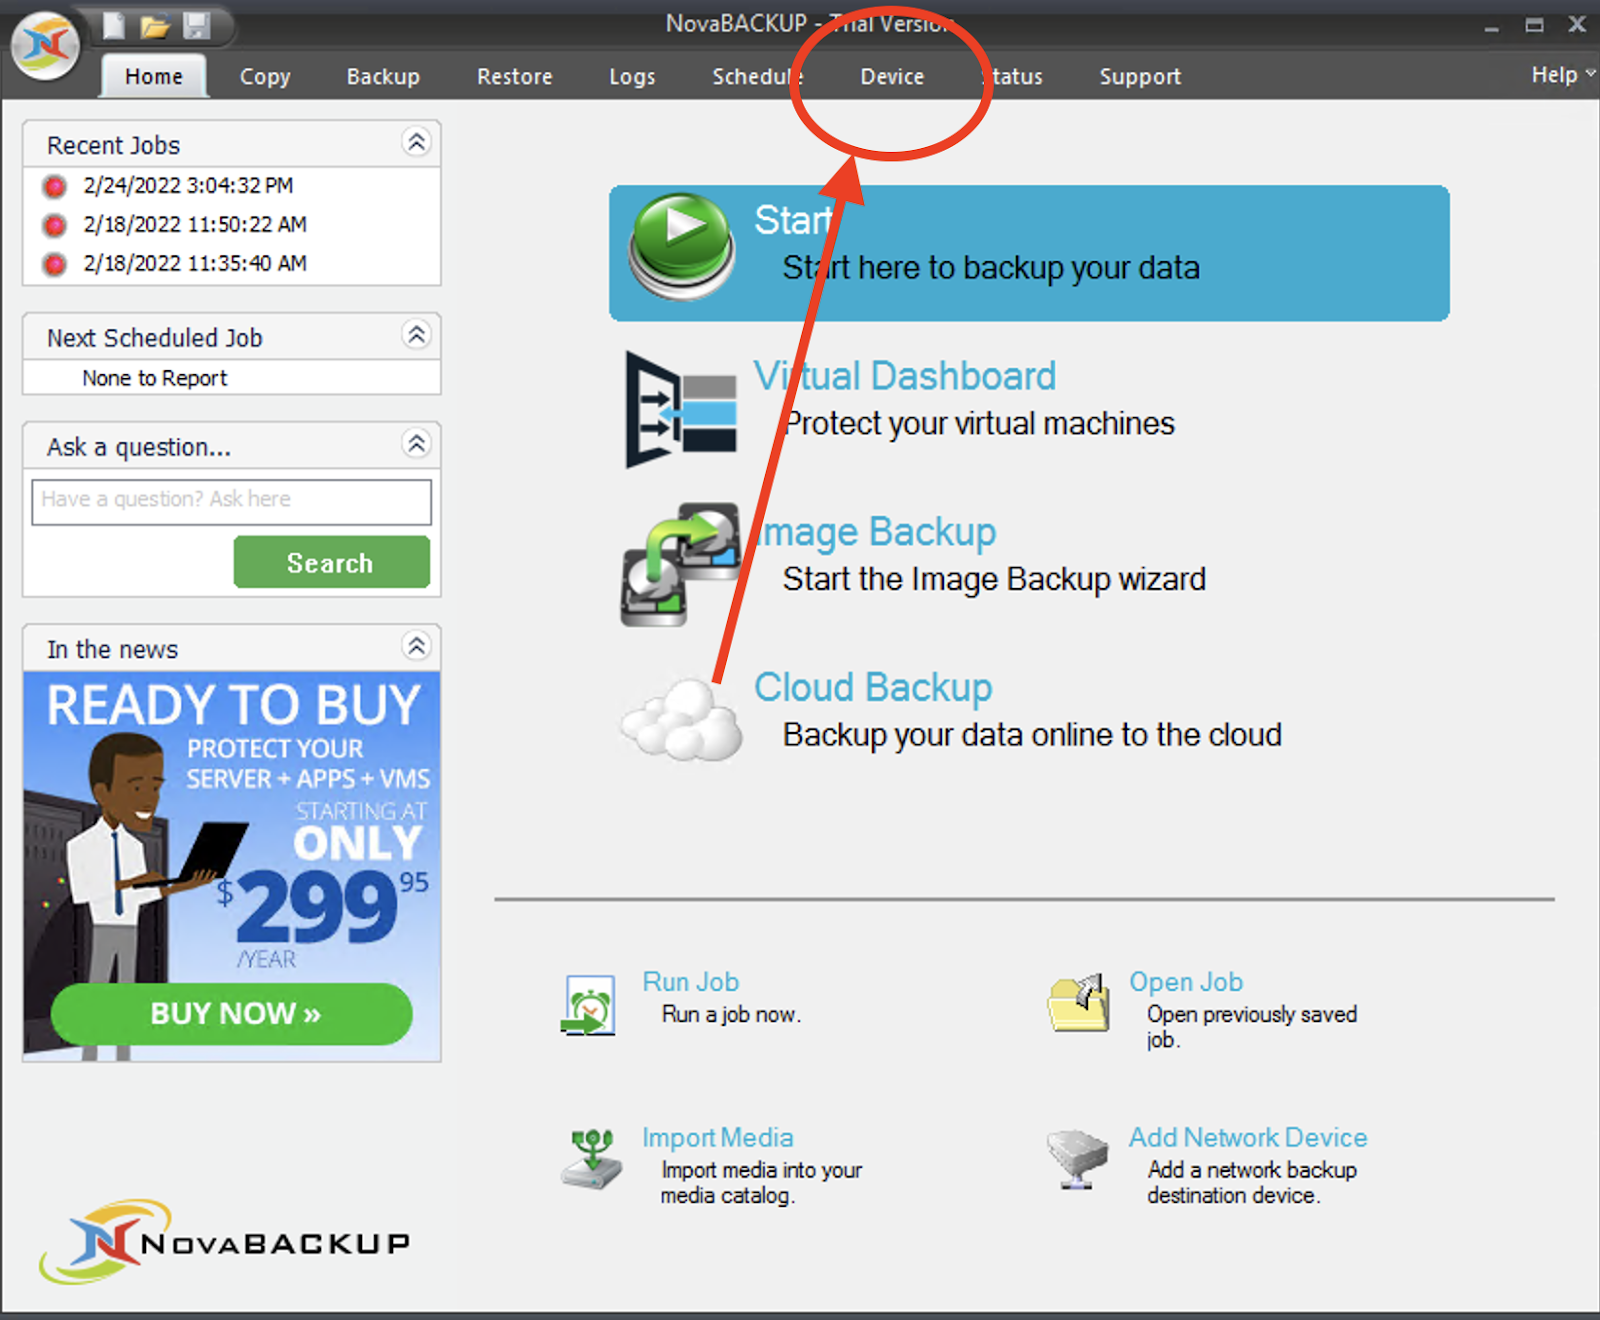Select the 2/24/2022 3:04:32 PM job entry

188,186
